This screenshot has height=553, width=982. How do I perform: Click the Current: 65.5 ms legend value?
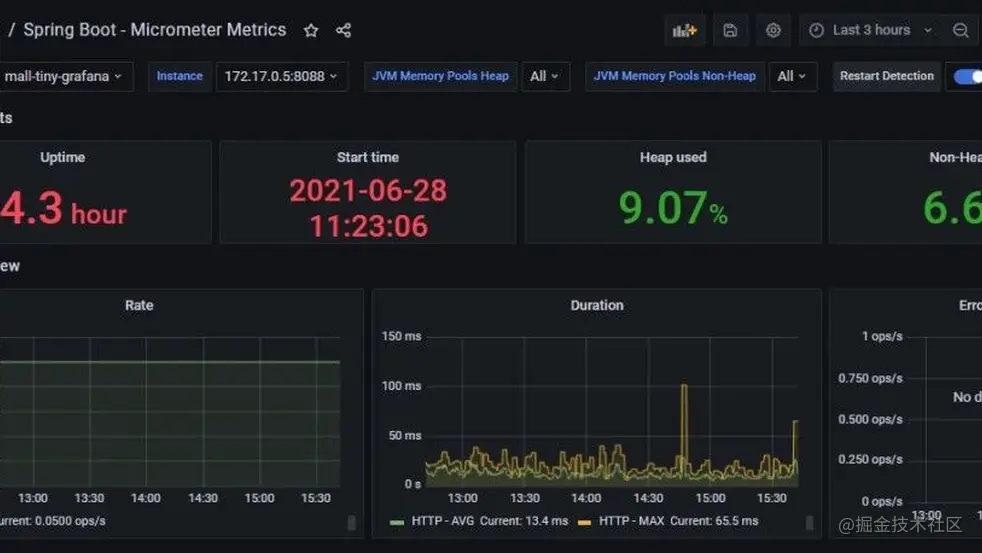[714, 521]
